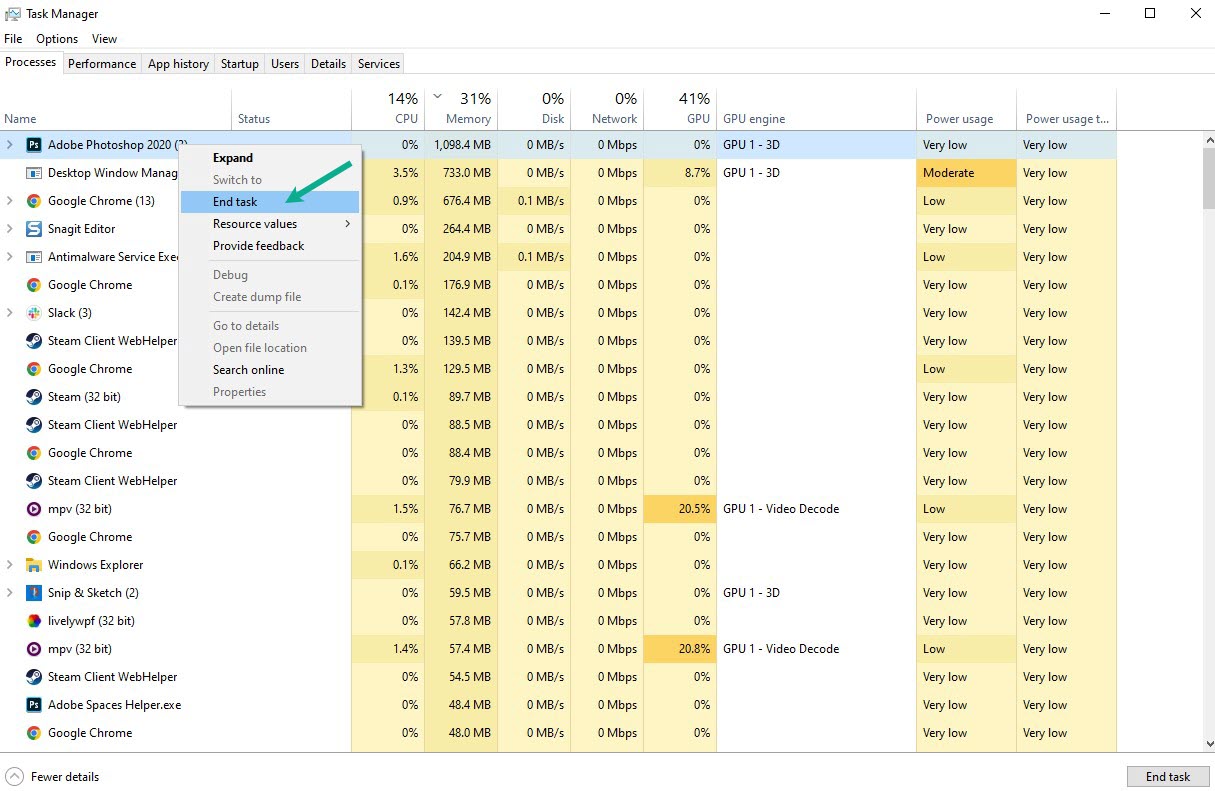This screenshot has width=1215, height=791.
Task: Click the Google Chrome (13) process icon
Action: point(33,201)
